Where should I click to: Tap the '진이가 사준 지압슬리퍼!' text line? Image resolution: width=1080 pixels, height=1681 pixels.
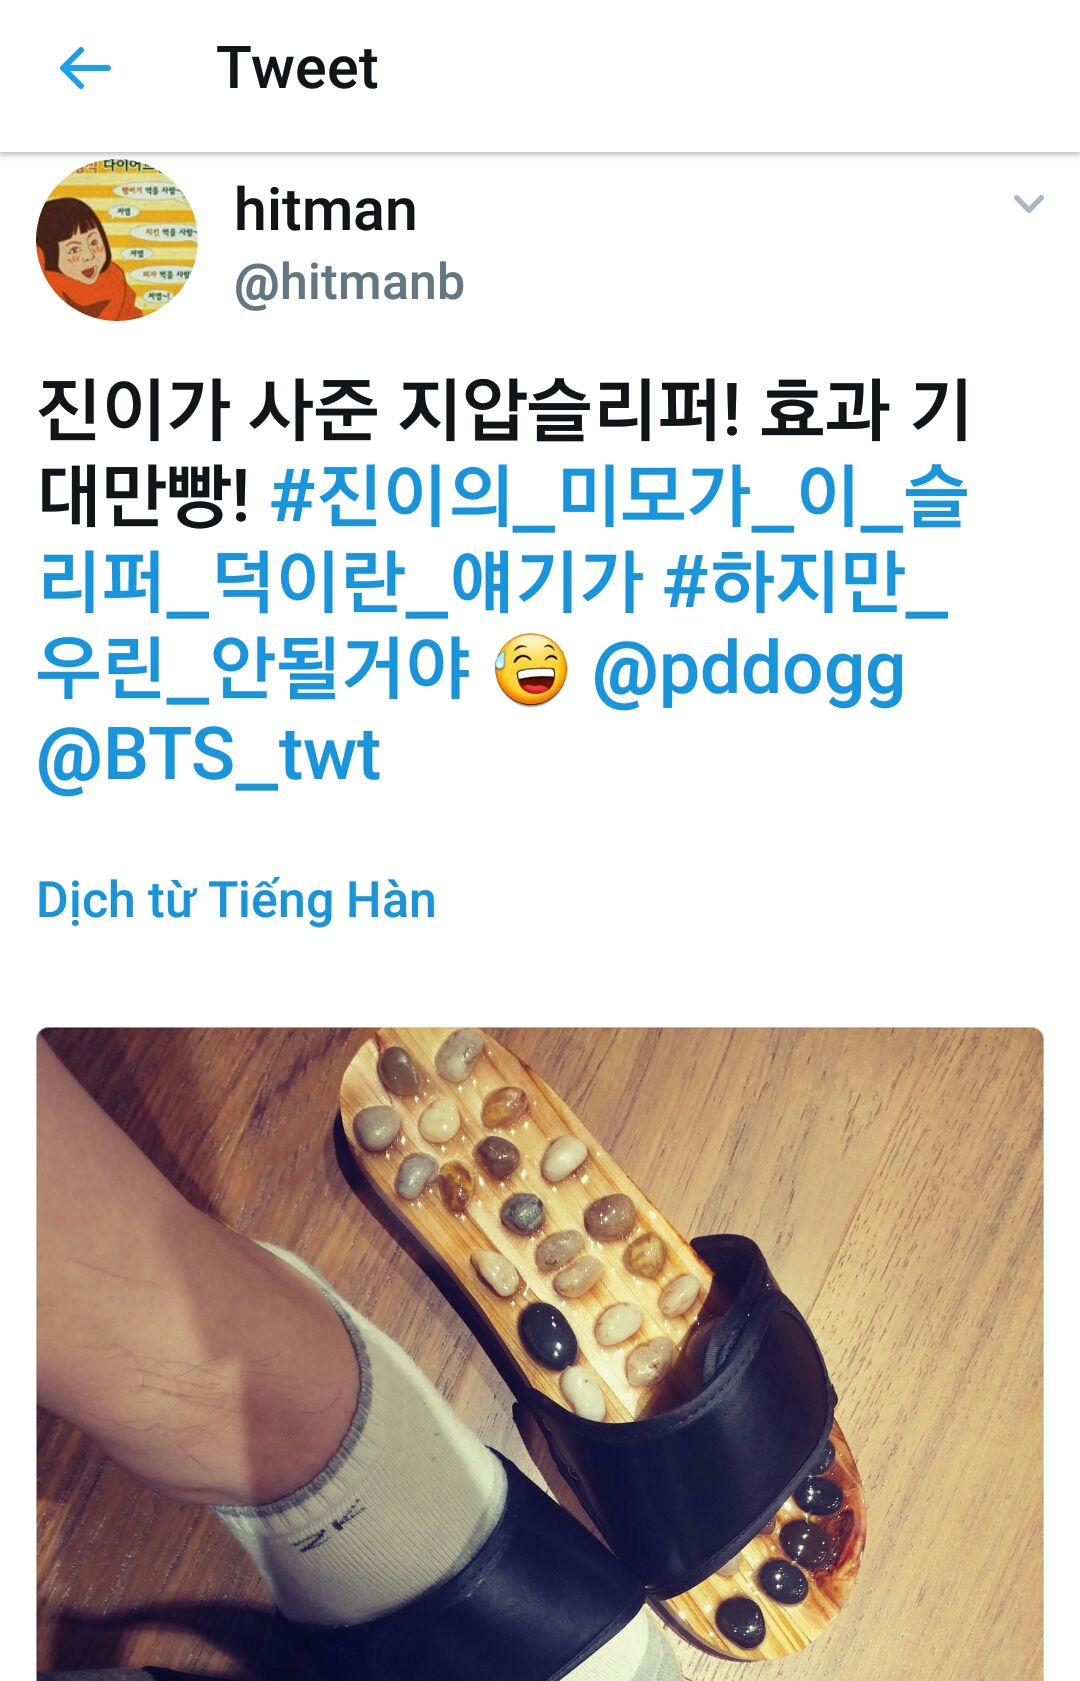(x=390, y=410)
